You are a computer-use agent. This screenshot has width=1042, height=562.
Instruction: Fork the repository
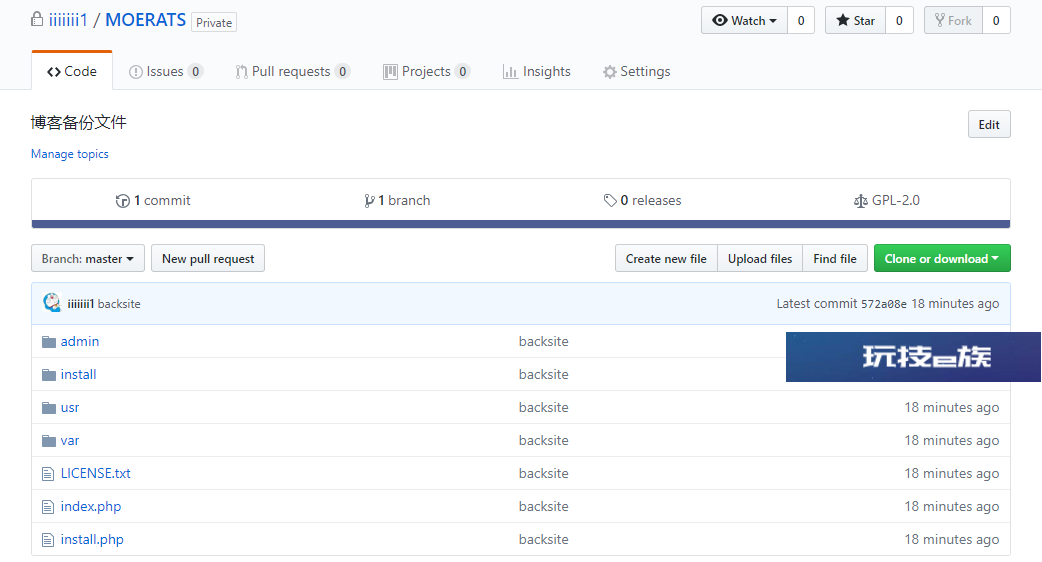[953, 21]
